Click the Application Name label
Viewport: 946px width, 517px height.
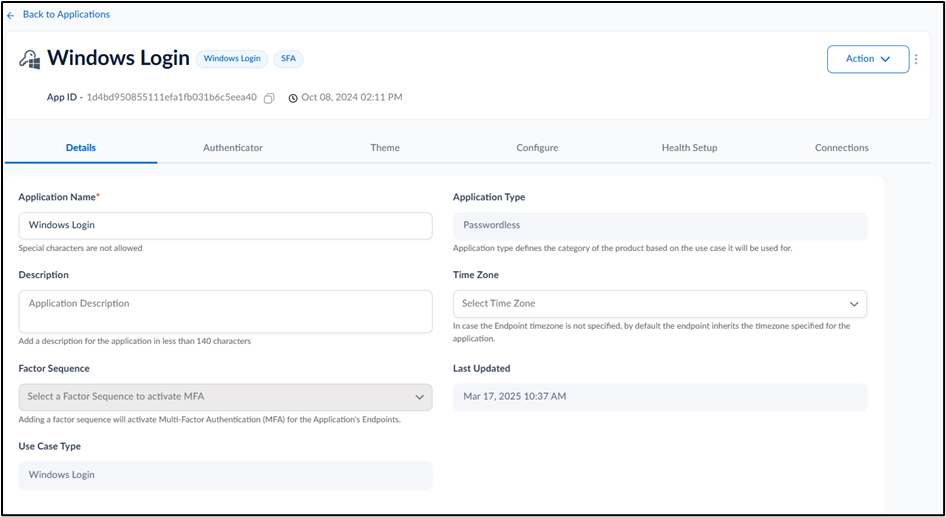(59, 197)
